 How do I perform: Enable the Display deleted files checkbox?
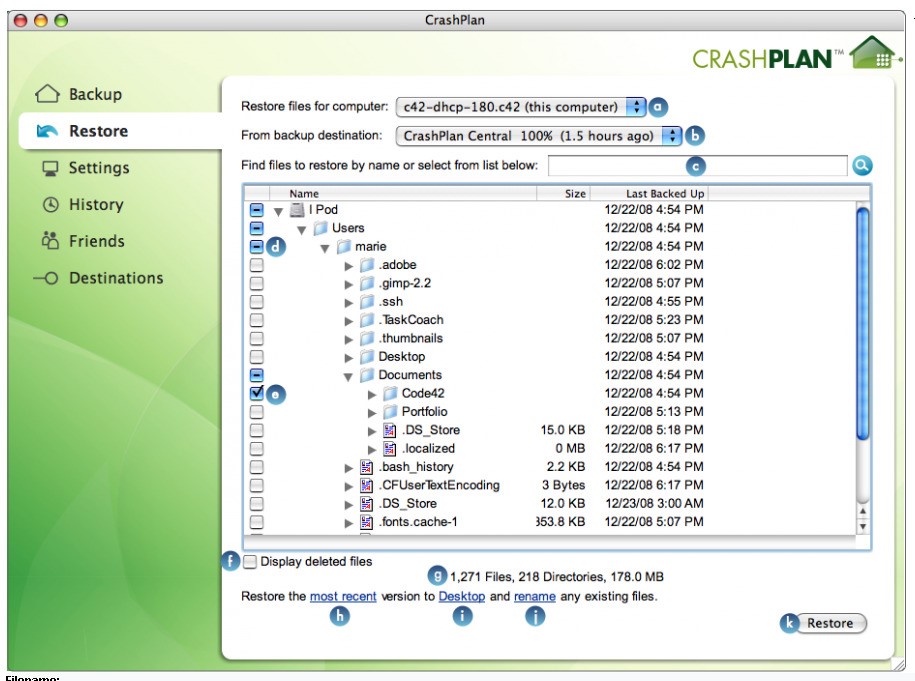250,562
